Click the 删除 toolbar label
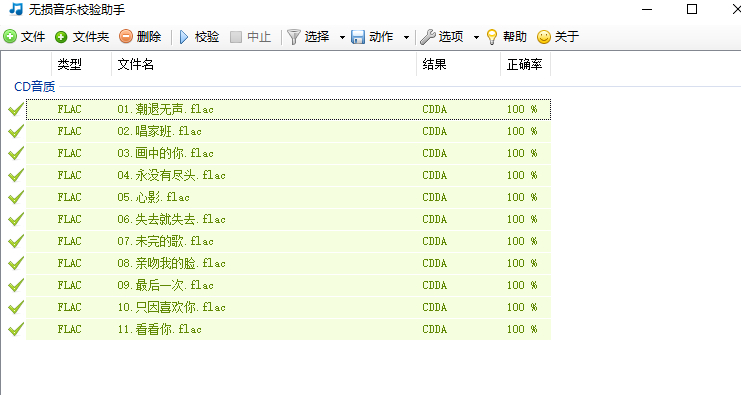 [149, 37]
